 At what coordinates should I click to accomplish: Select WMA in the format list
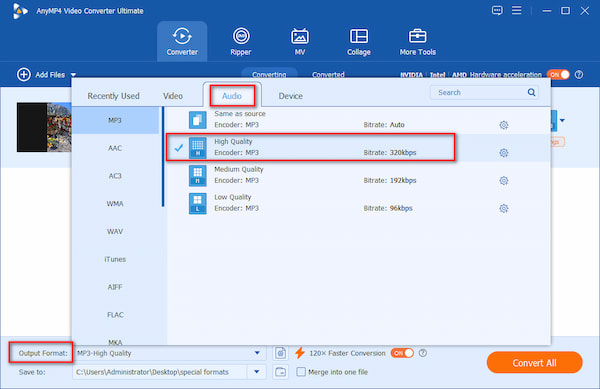(115, 204)
